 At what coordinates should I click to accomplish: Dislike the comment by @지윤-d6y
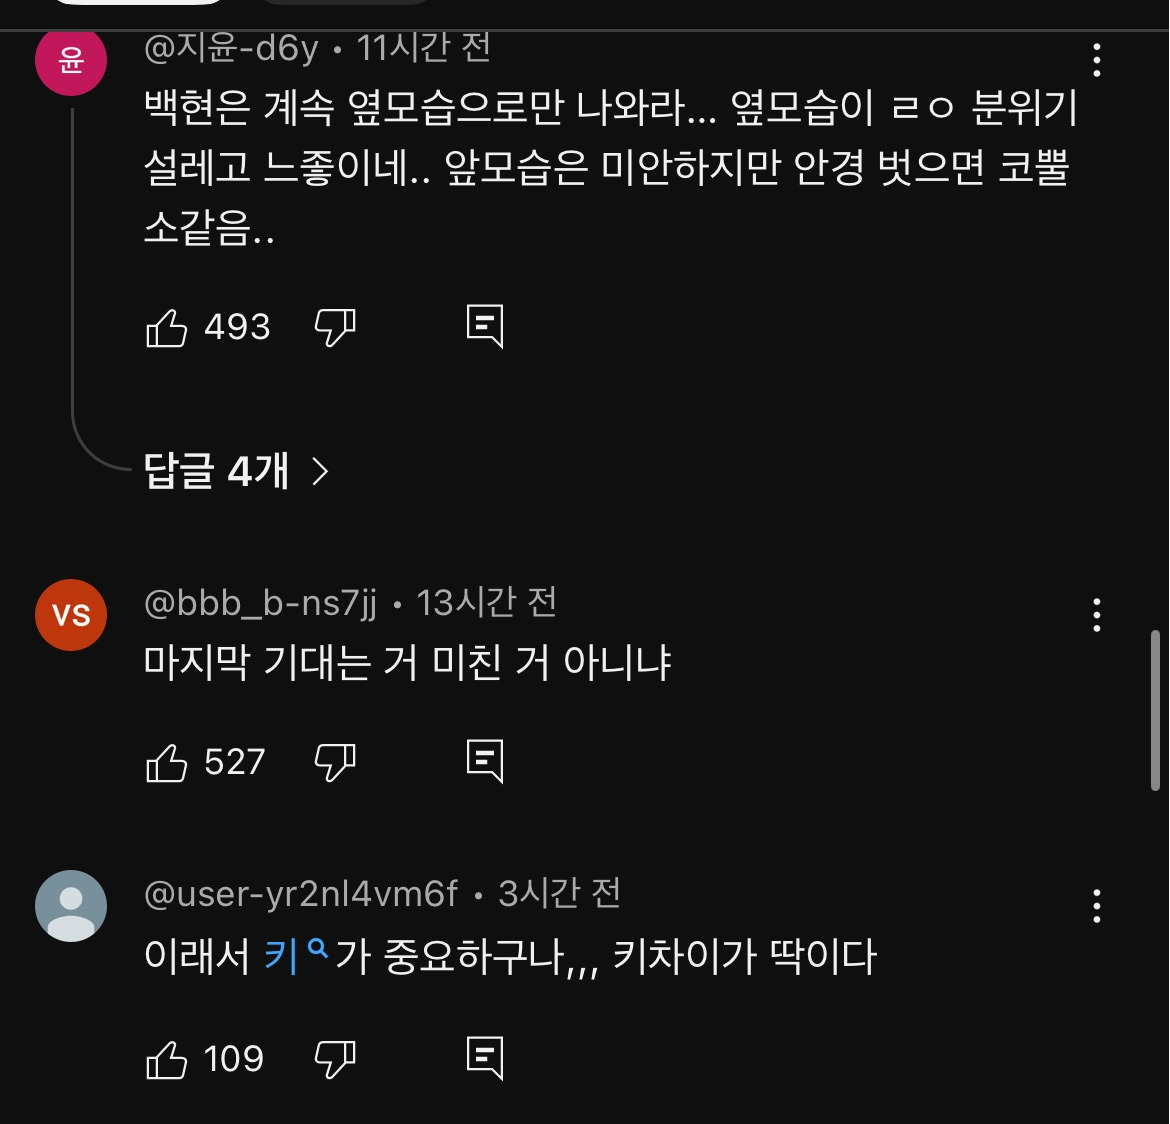pos(335,327)
